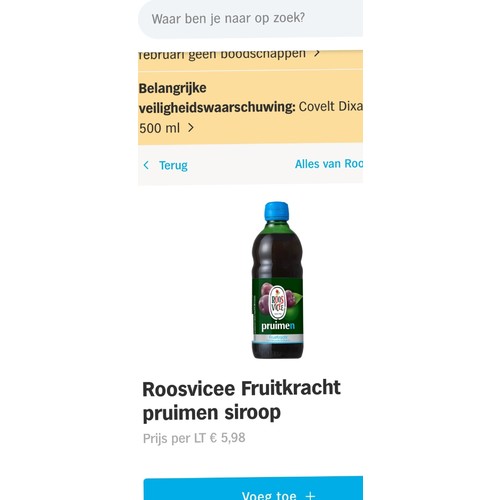Click the 'Prijs per LT € 5,98' text

(x=194, y=438)
